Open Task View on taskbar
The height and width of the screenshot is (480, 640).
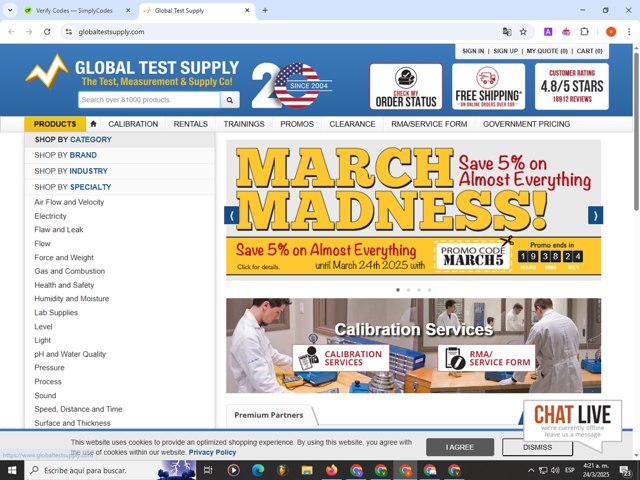[x=208, y=470]
